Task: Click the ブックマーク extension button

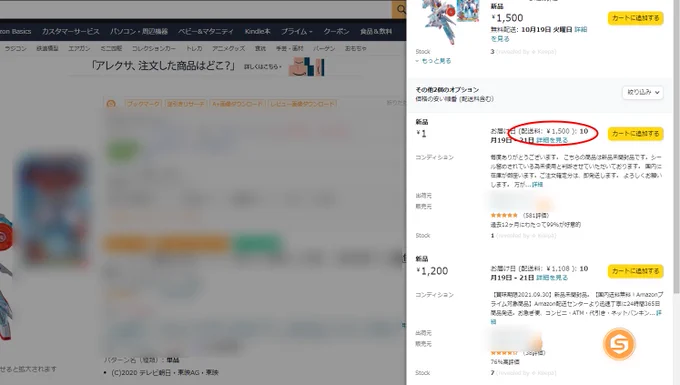Action: point(143,104)
